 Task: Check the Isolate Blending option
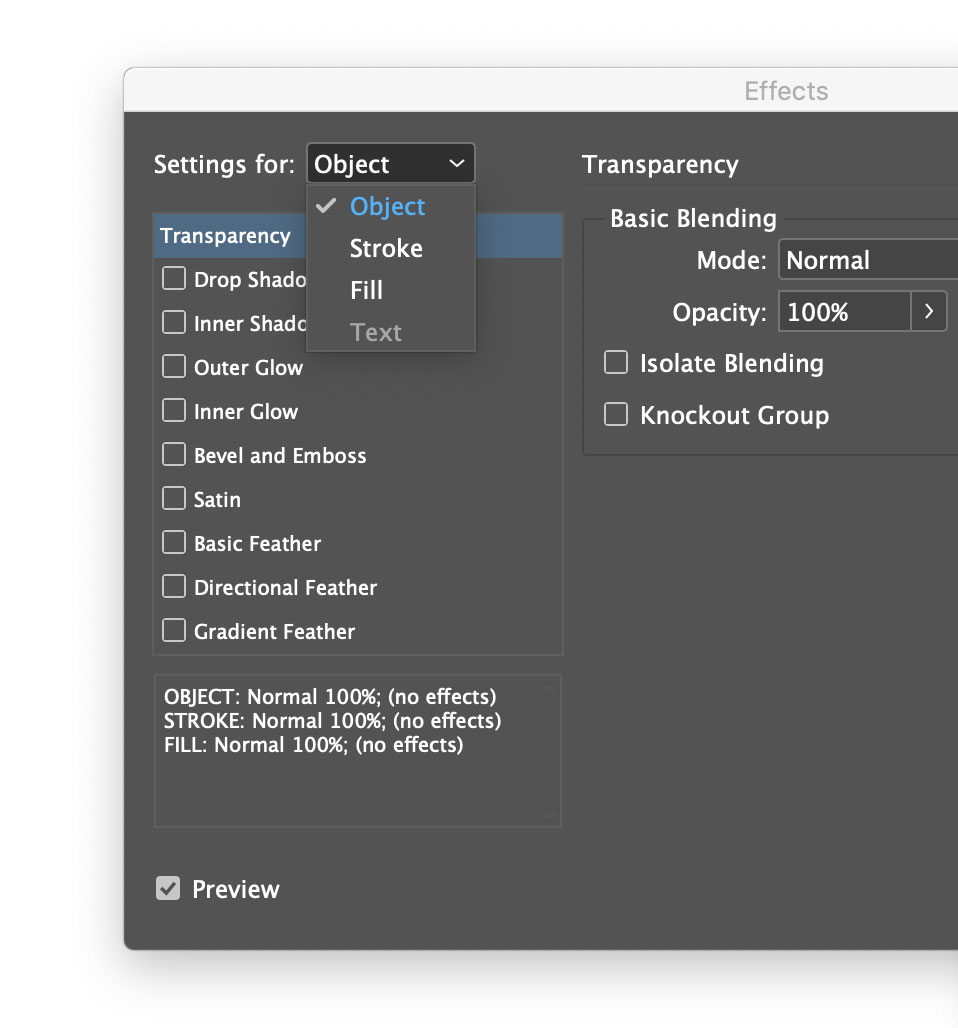615,362
